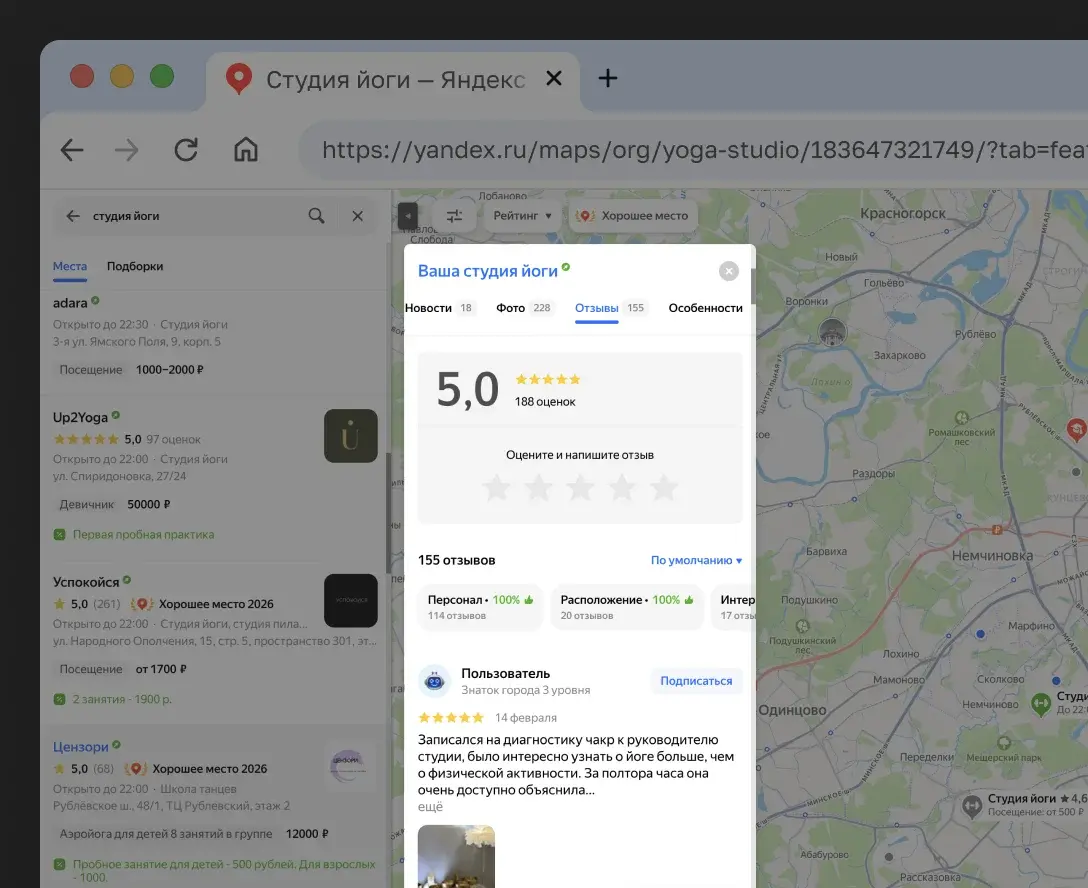
Task: Open the map filters settings icon
Action: [x=454, y=216]
